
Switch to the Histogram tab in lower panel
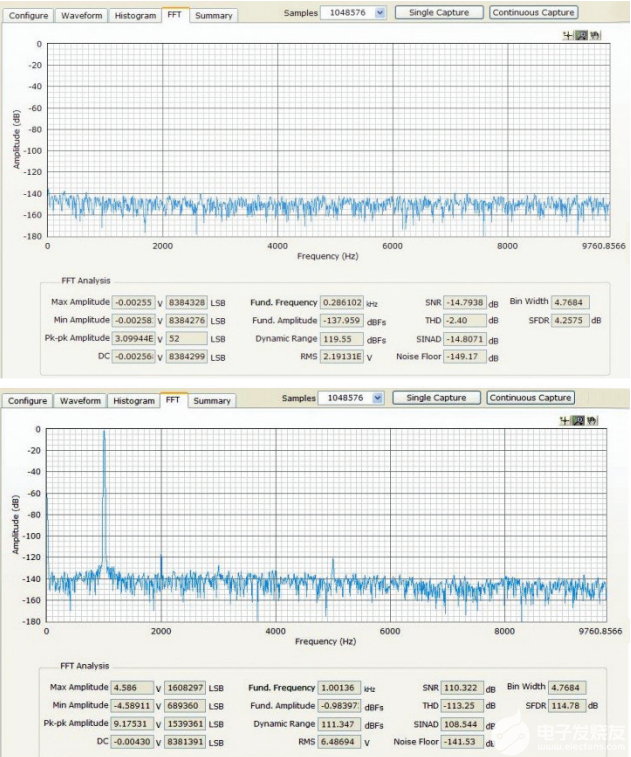[x=133, y=401]
